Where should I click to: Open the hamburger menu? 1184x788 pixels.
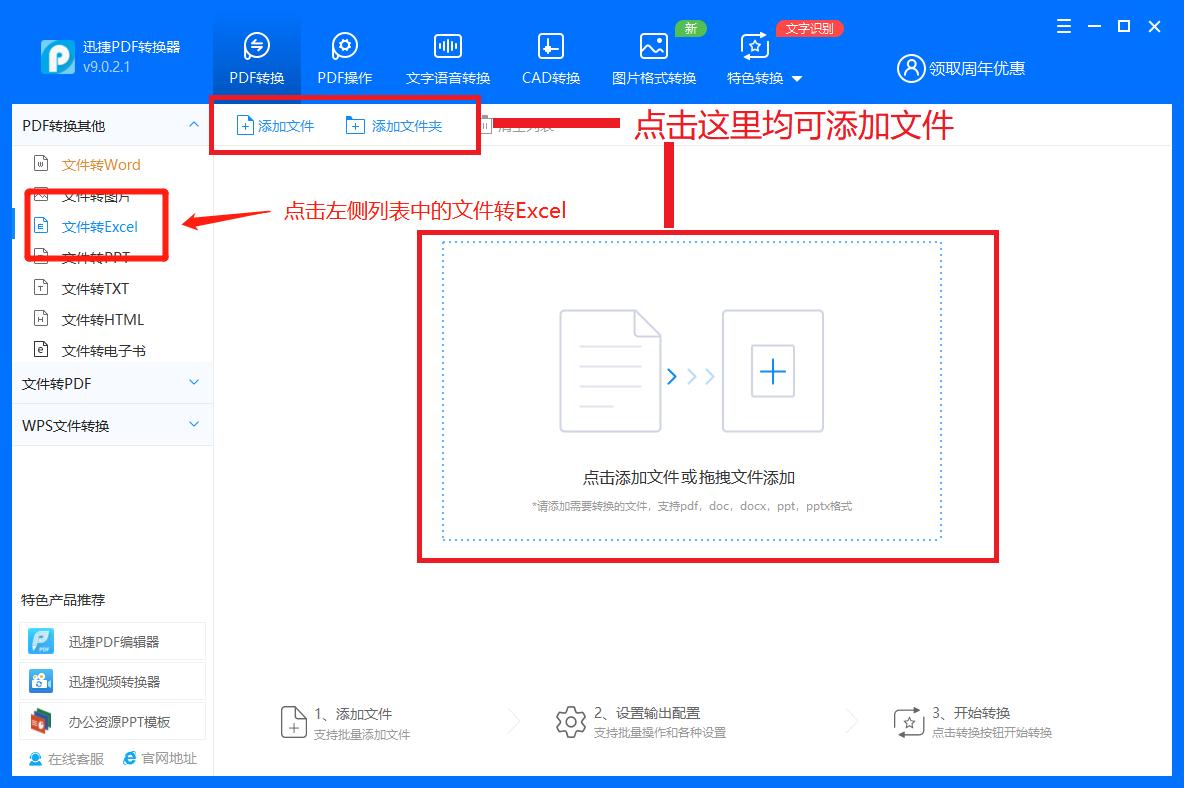pos(1063,27)
